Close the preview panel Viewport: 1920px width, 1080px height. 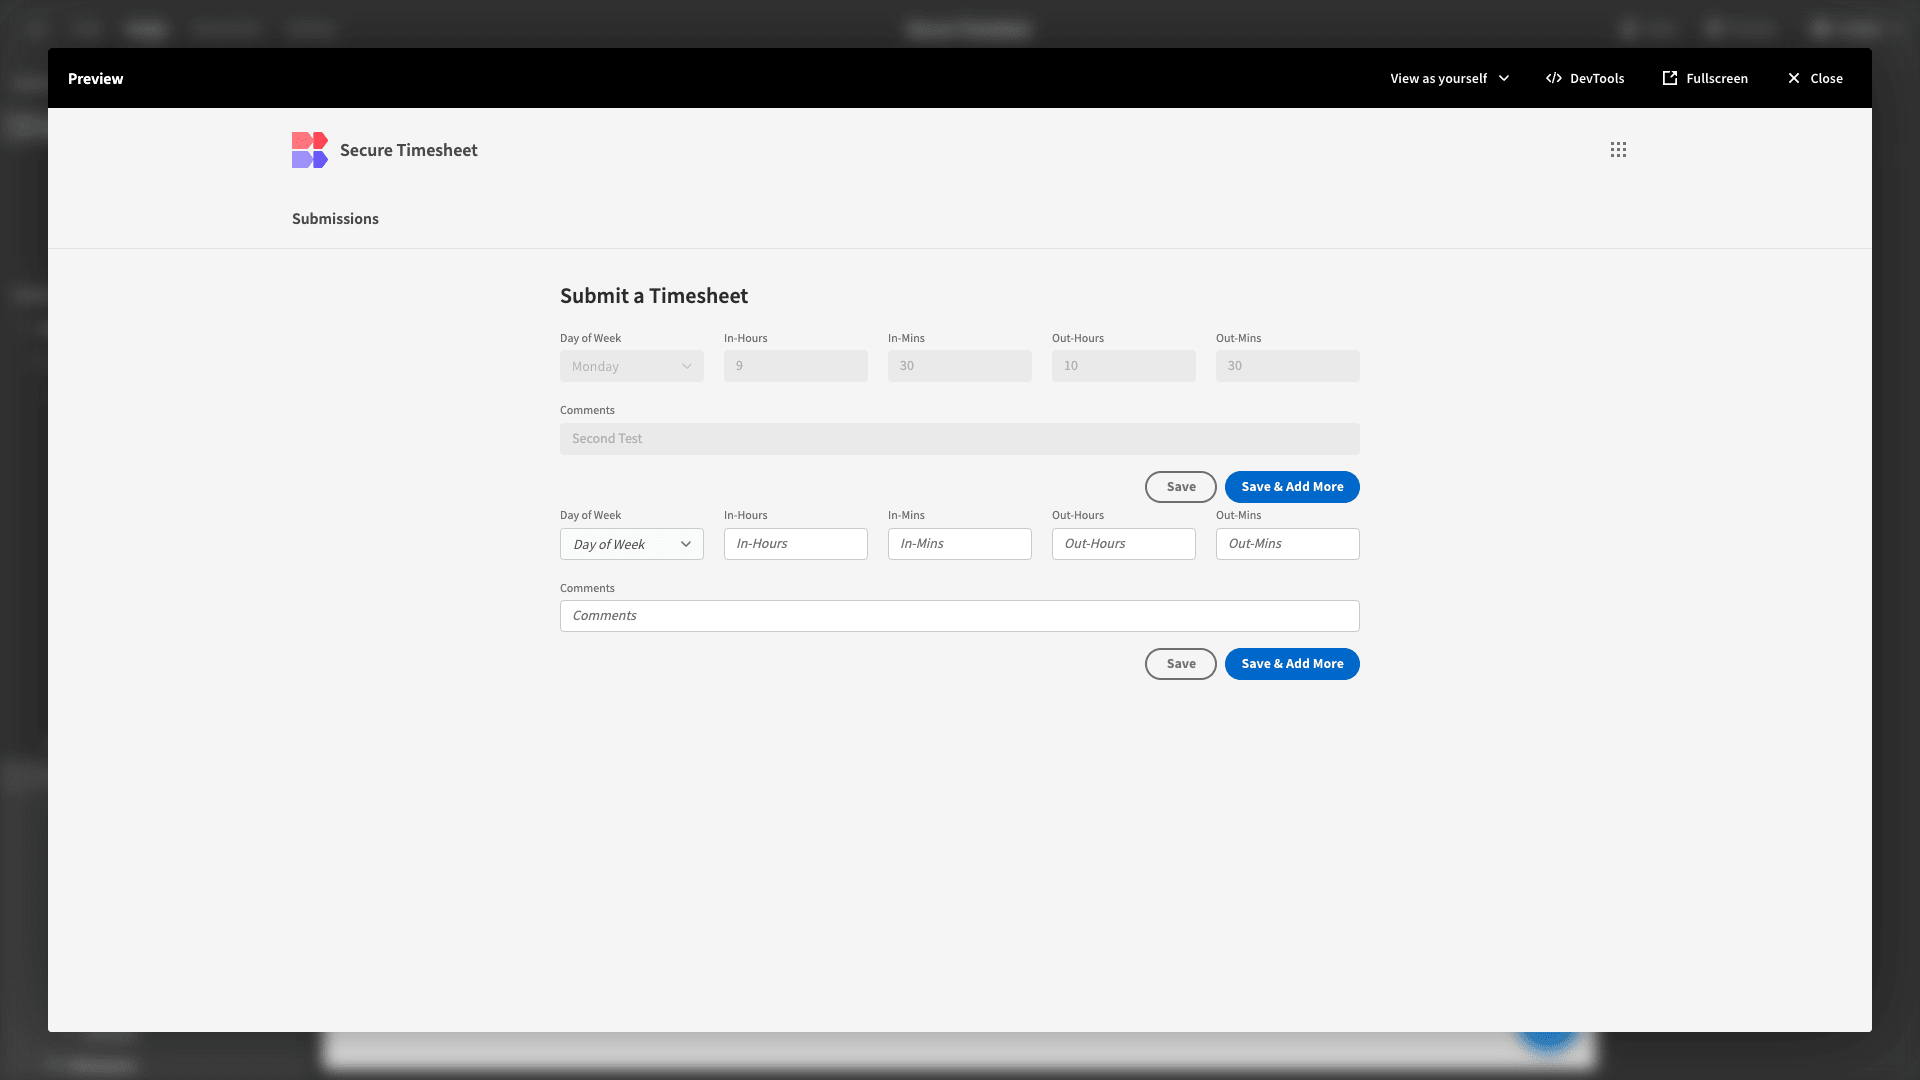coord(1815,78)
